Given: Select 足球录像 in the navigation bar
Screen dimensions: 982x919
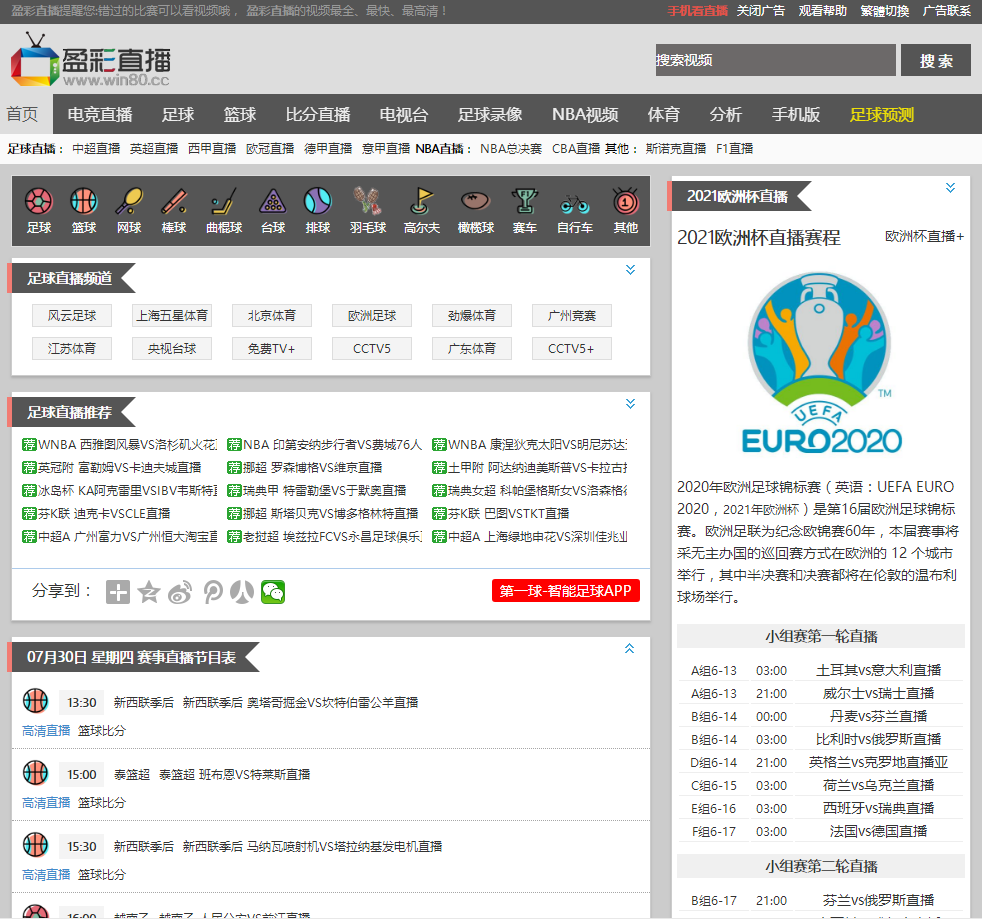Looking at the screenshot, I should click(x=490, y=115).
